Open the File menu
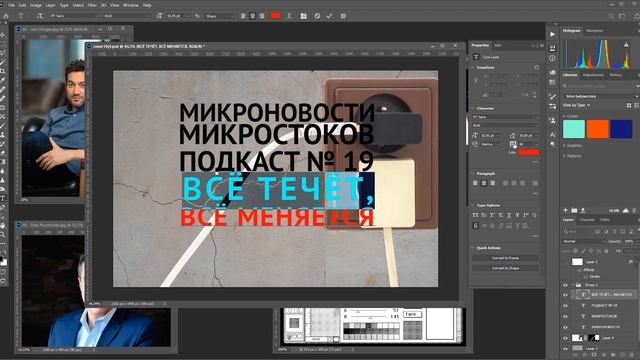This screenshot has height=360, width=640. tap(11, 5)
